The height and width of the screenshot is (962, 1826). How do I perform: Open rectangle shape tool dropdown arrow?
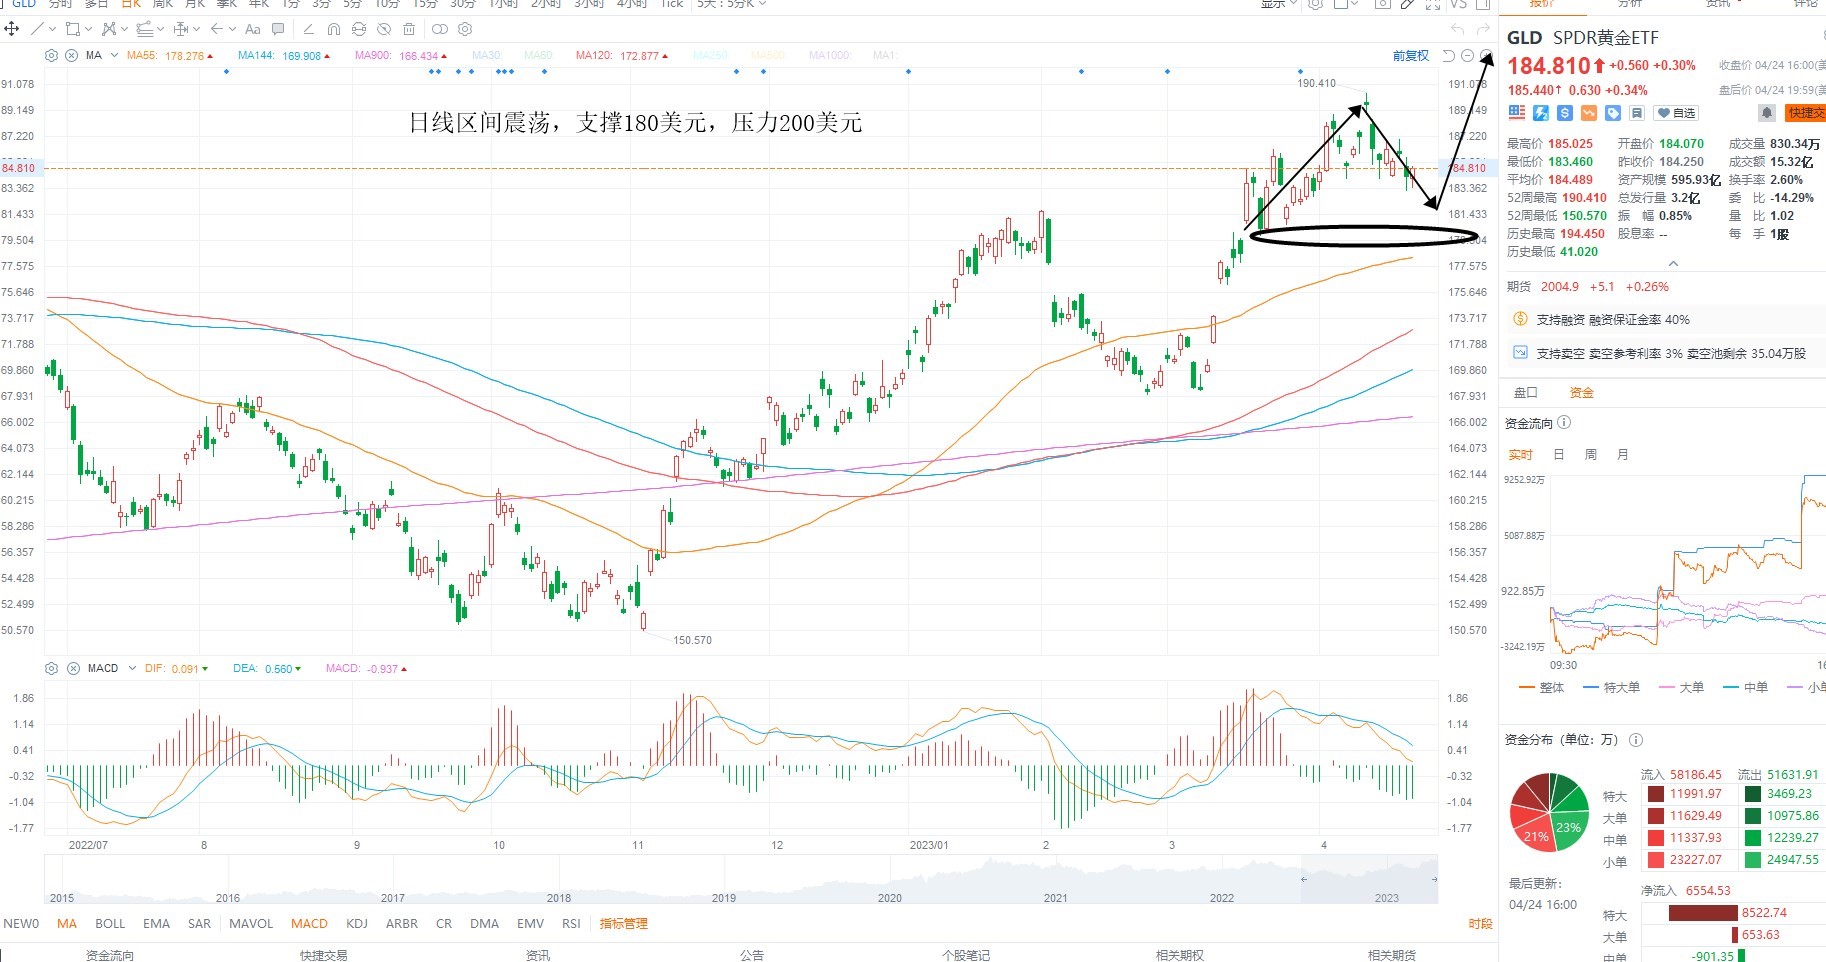[x=88, y=29]
